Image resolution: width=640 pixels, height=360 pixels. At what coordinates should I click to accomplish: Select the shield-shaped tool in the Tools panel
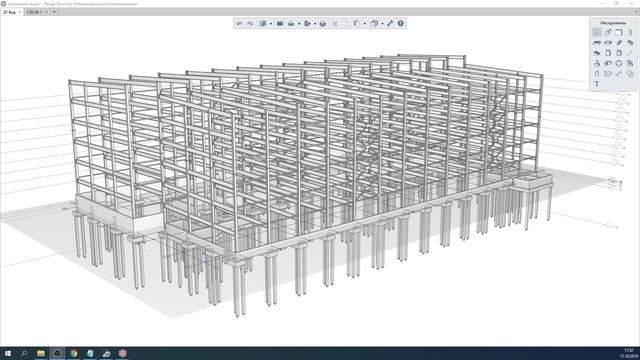619,63
